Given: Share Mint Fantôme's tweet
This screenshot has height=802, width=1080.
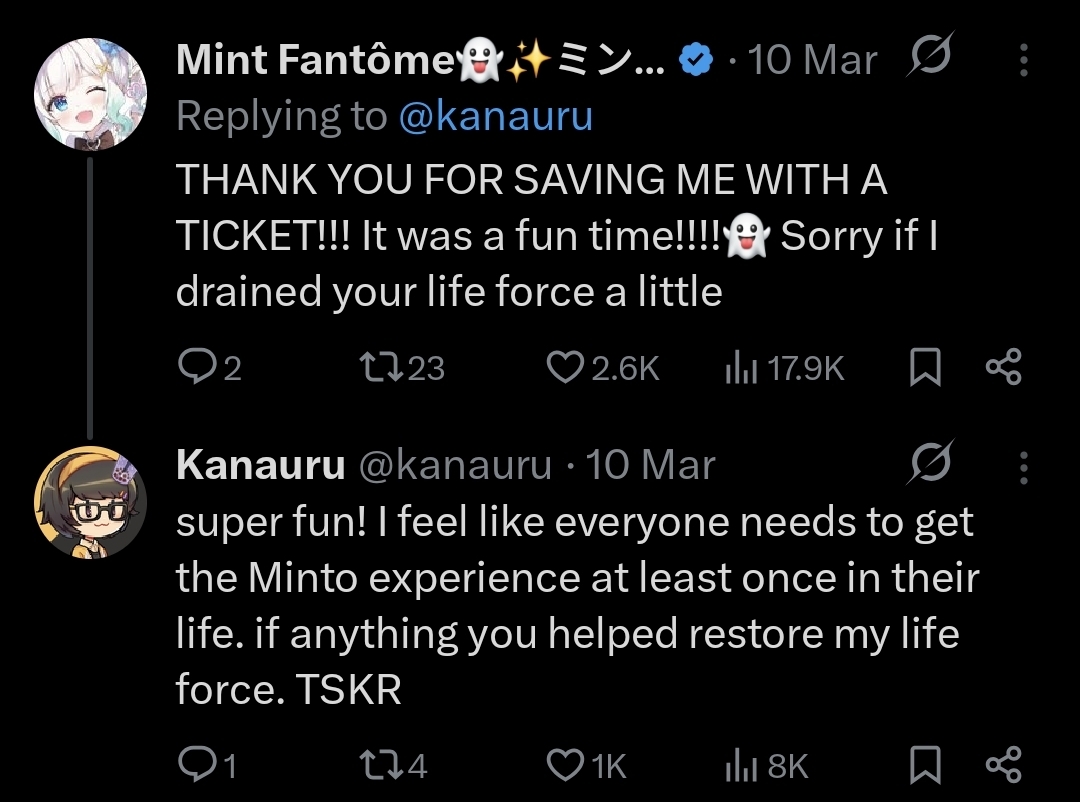Looking at the screenshot, I should pos(1003,369).
